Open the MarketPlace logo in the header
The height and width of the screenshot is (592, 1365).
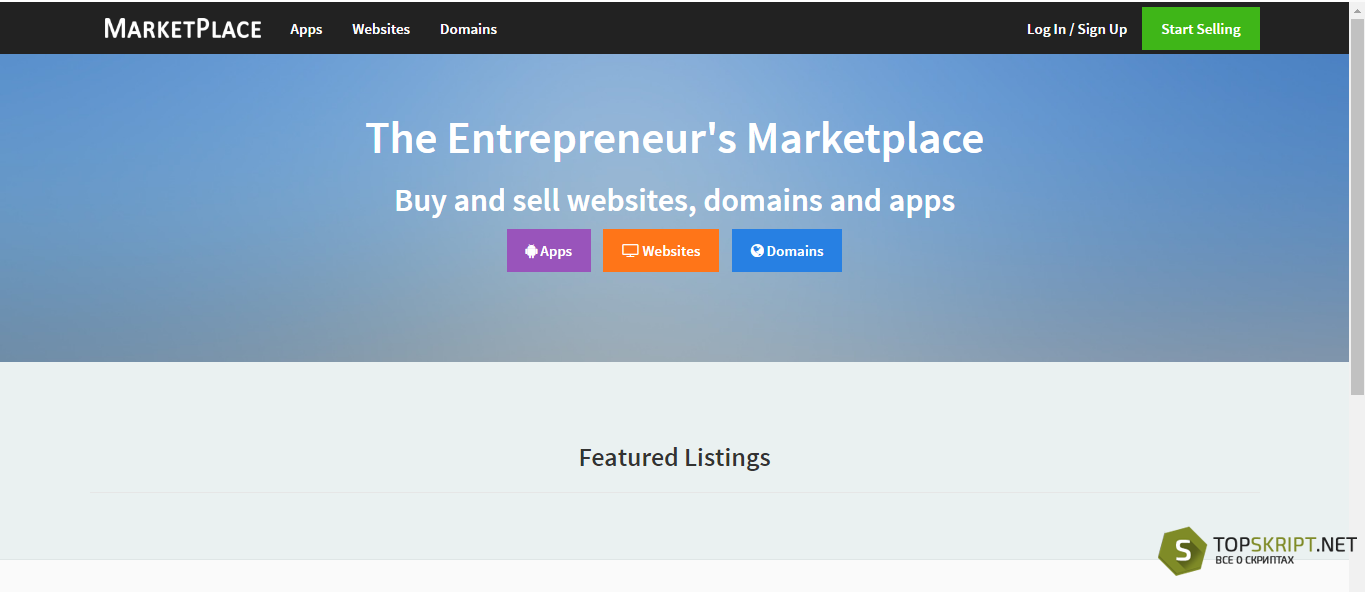tap(183, 28)
